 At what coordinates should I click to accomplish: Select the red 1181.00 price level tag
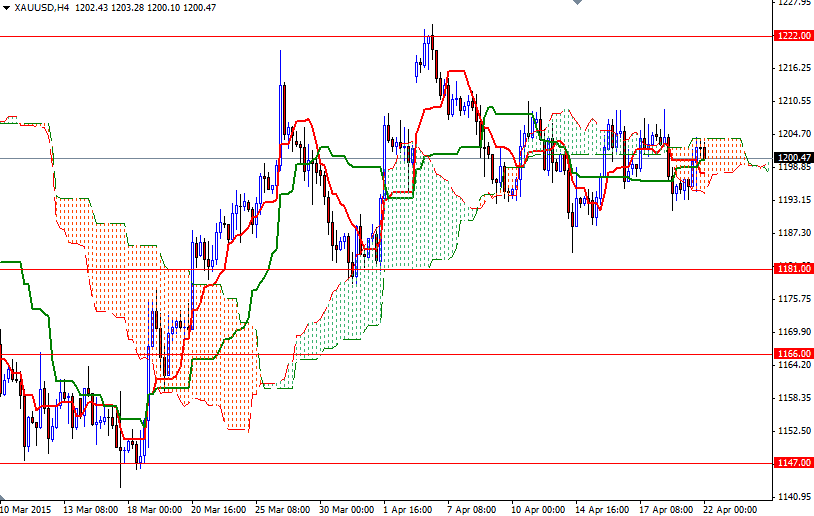[793, 269]
